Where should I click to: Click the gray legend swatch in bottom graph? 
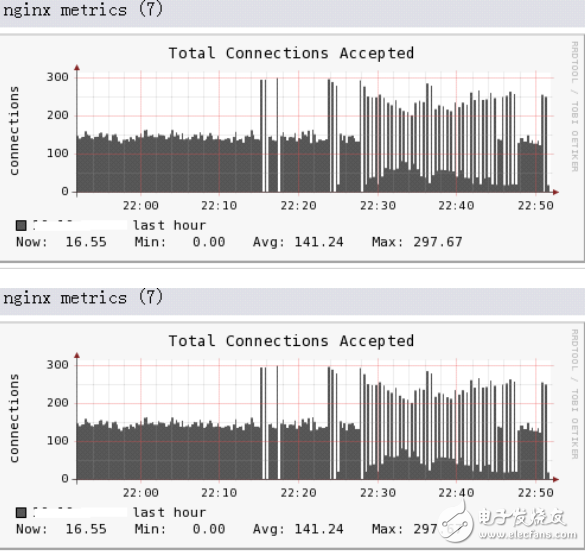(21, 513)
